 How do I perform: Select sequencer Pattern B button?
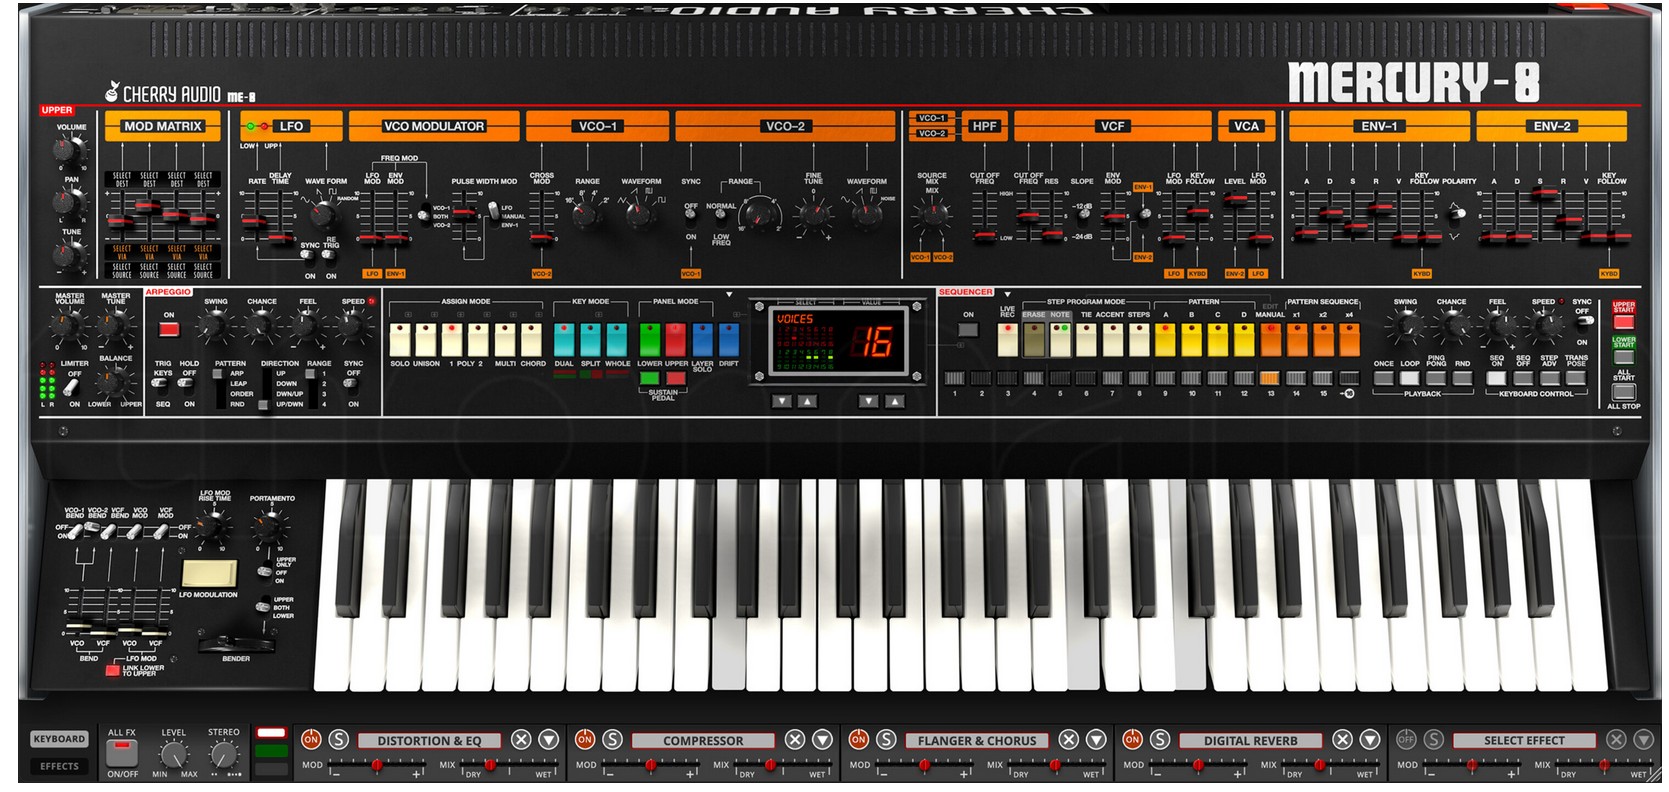click(x=1191, y=340)
